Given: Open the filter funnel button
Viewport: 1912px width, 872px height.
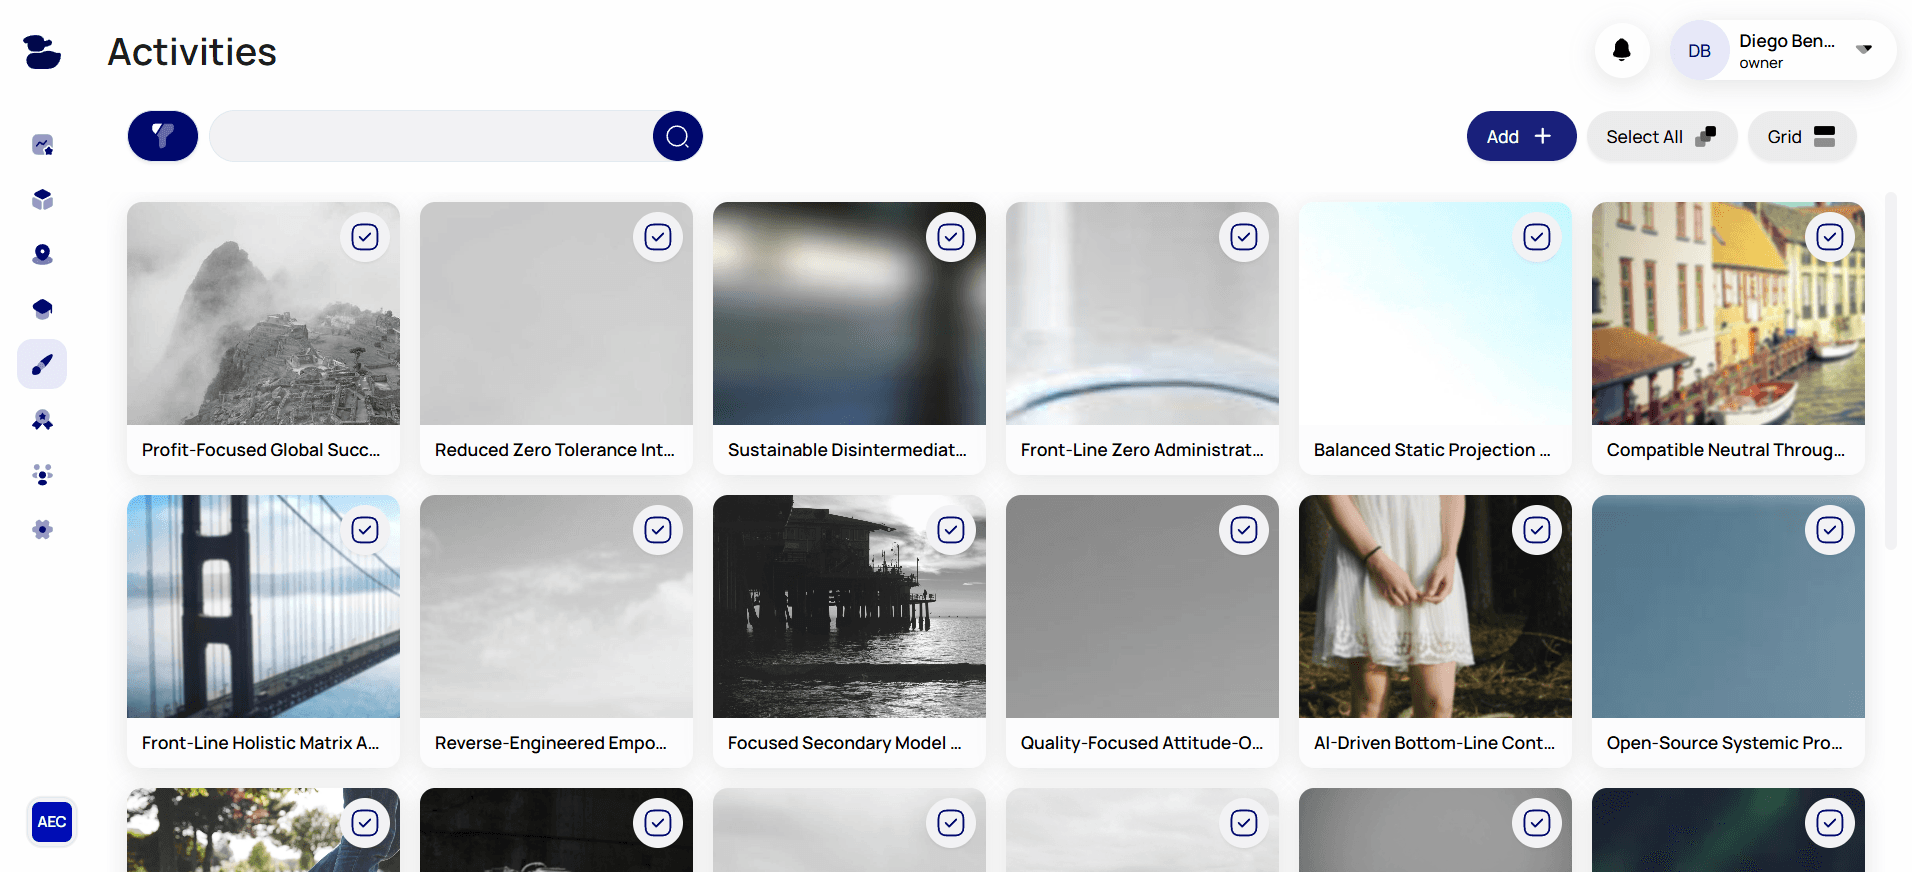Looking at the screenshot, I should point(163,136).
